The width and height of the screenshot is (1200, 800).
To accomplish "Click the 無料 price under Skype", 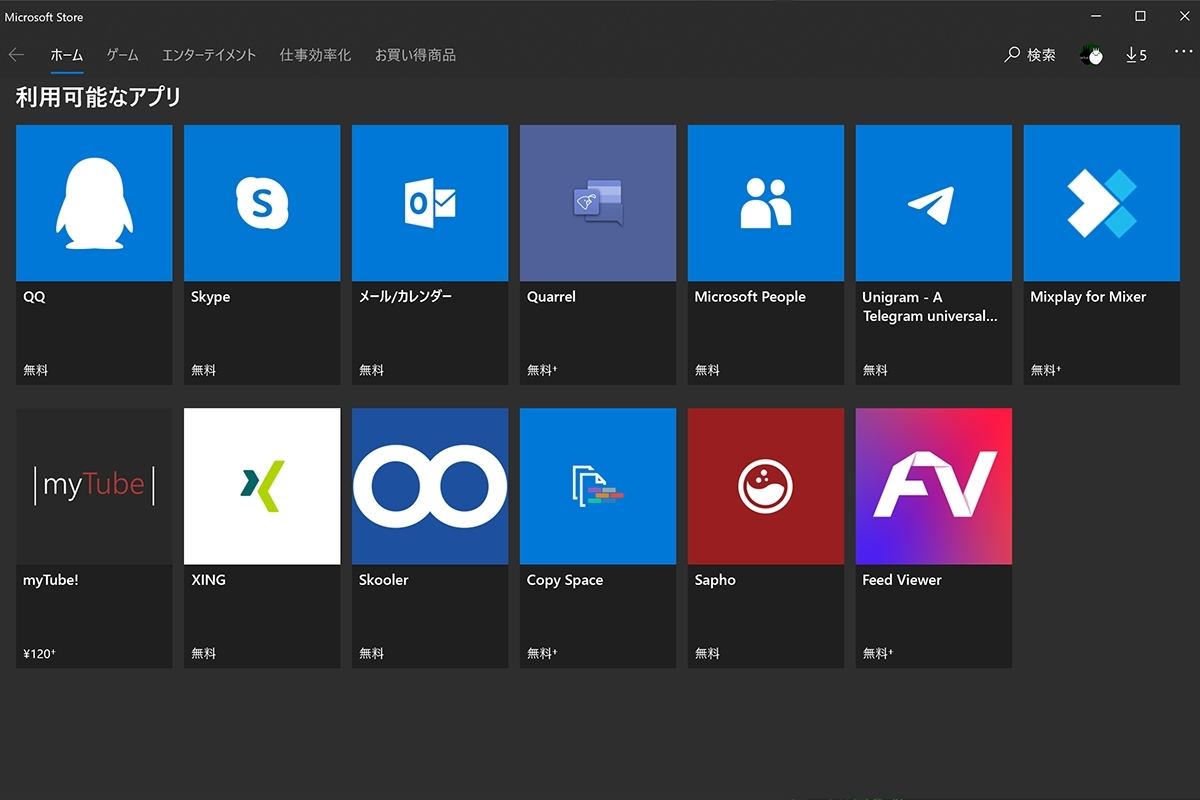I will point(204,370).
